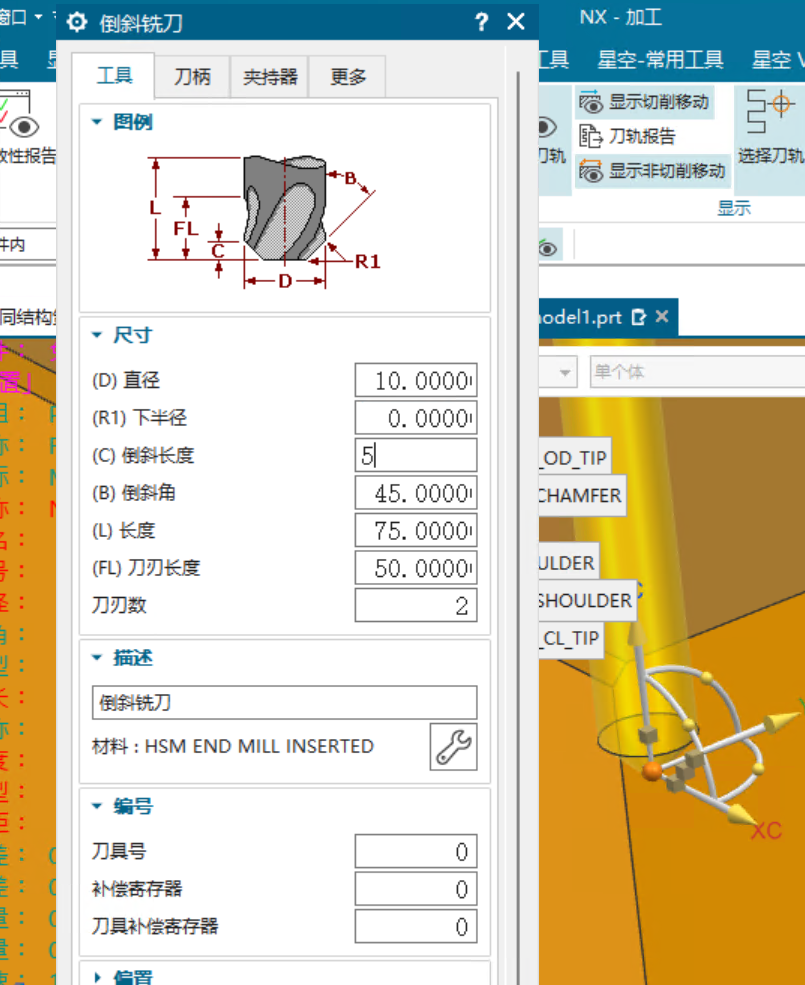Click the help question mark on the tool dialog

481,21
